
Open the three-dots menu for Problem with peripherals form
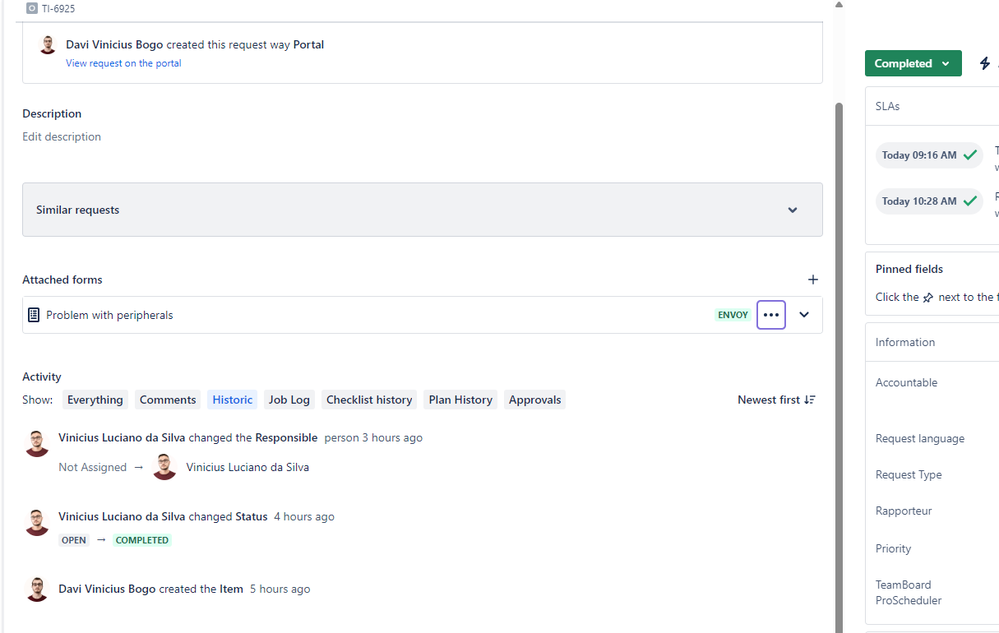[770, 315]
